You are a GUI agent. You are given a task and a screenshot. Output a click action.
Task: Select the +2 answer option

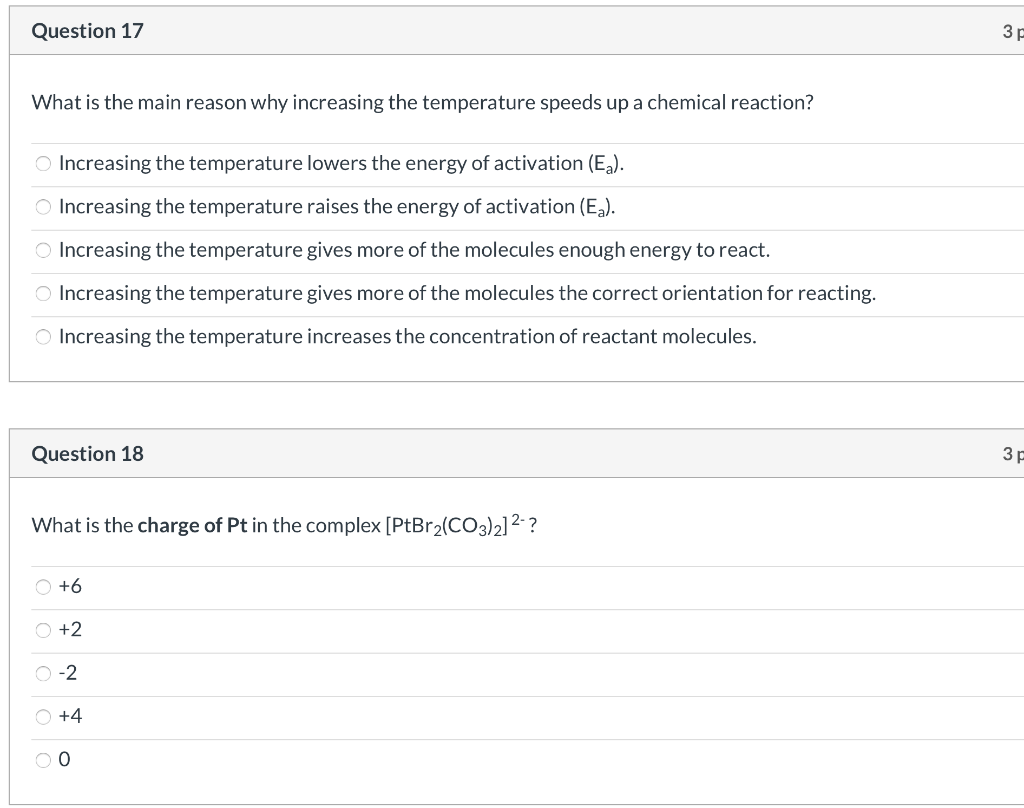(43, 630)
